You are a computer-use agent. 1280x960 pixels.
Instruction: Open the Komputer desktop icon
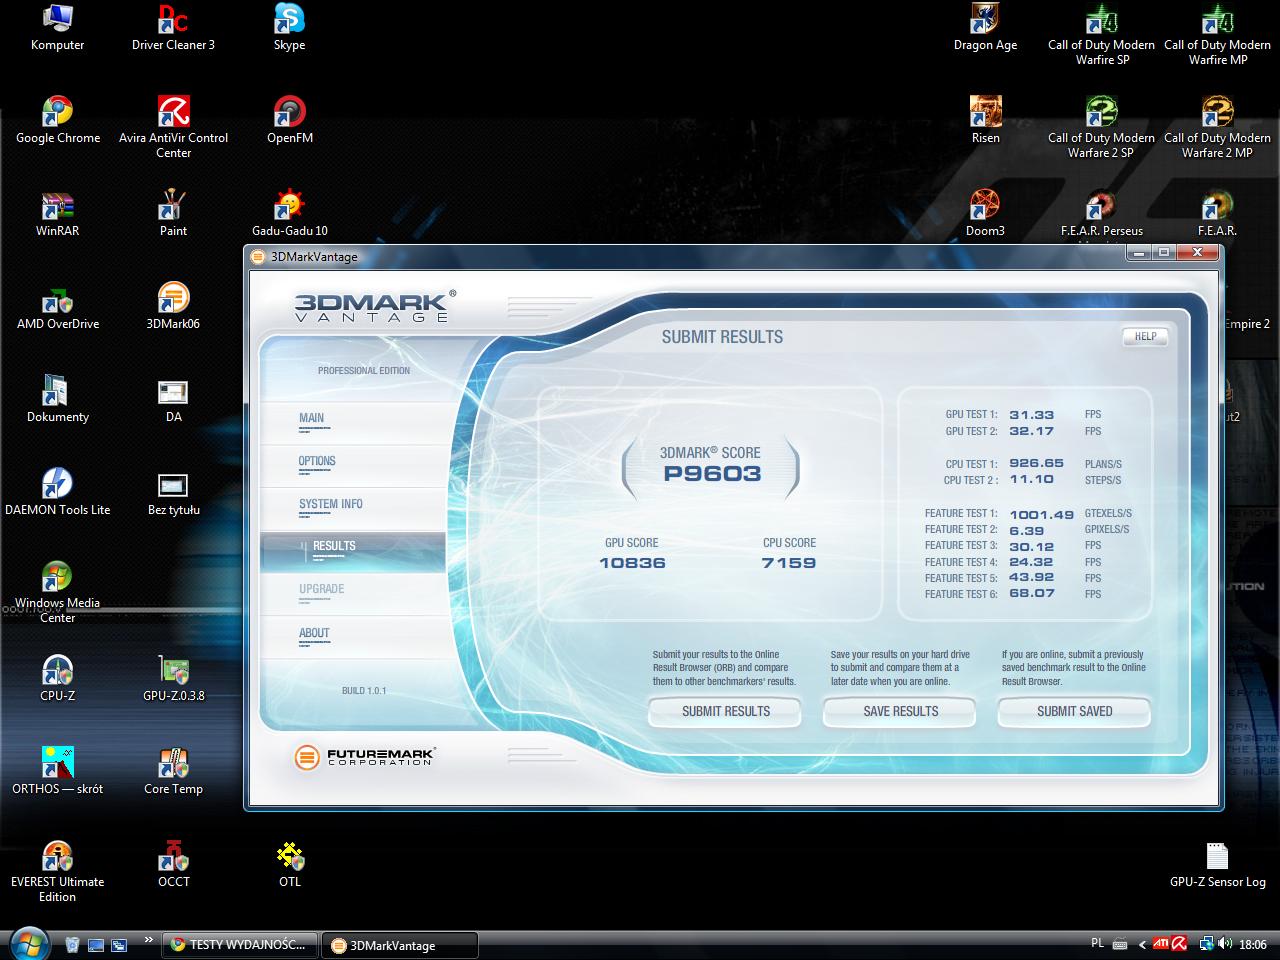coord(57,28)
